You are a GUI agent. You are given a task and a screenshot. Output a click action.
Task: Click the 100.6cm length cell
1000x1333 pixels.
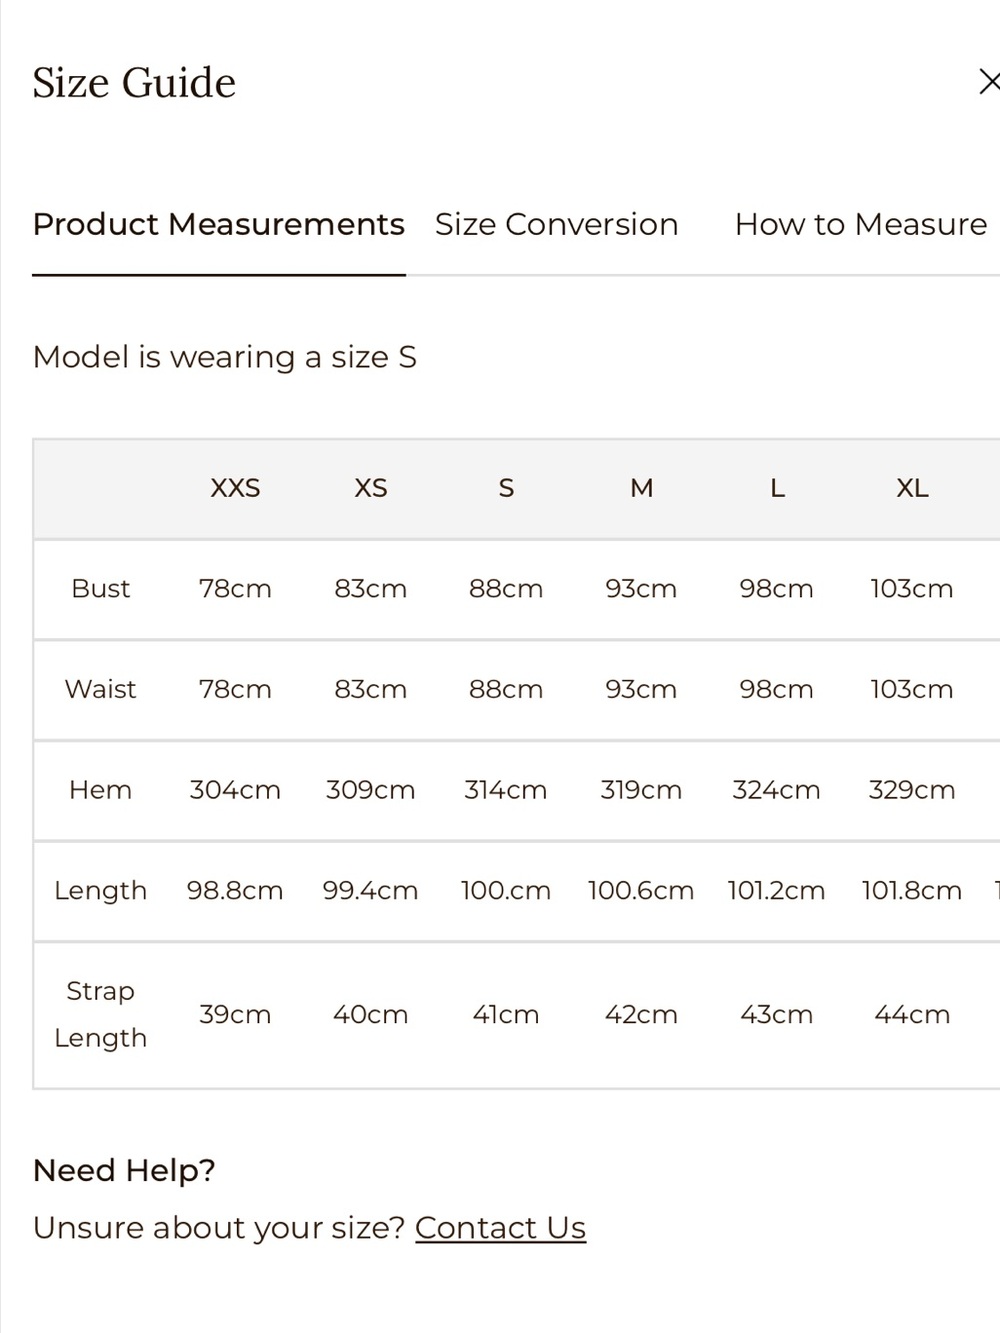(x=641, y=890)
